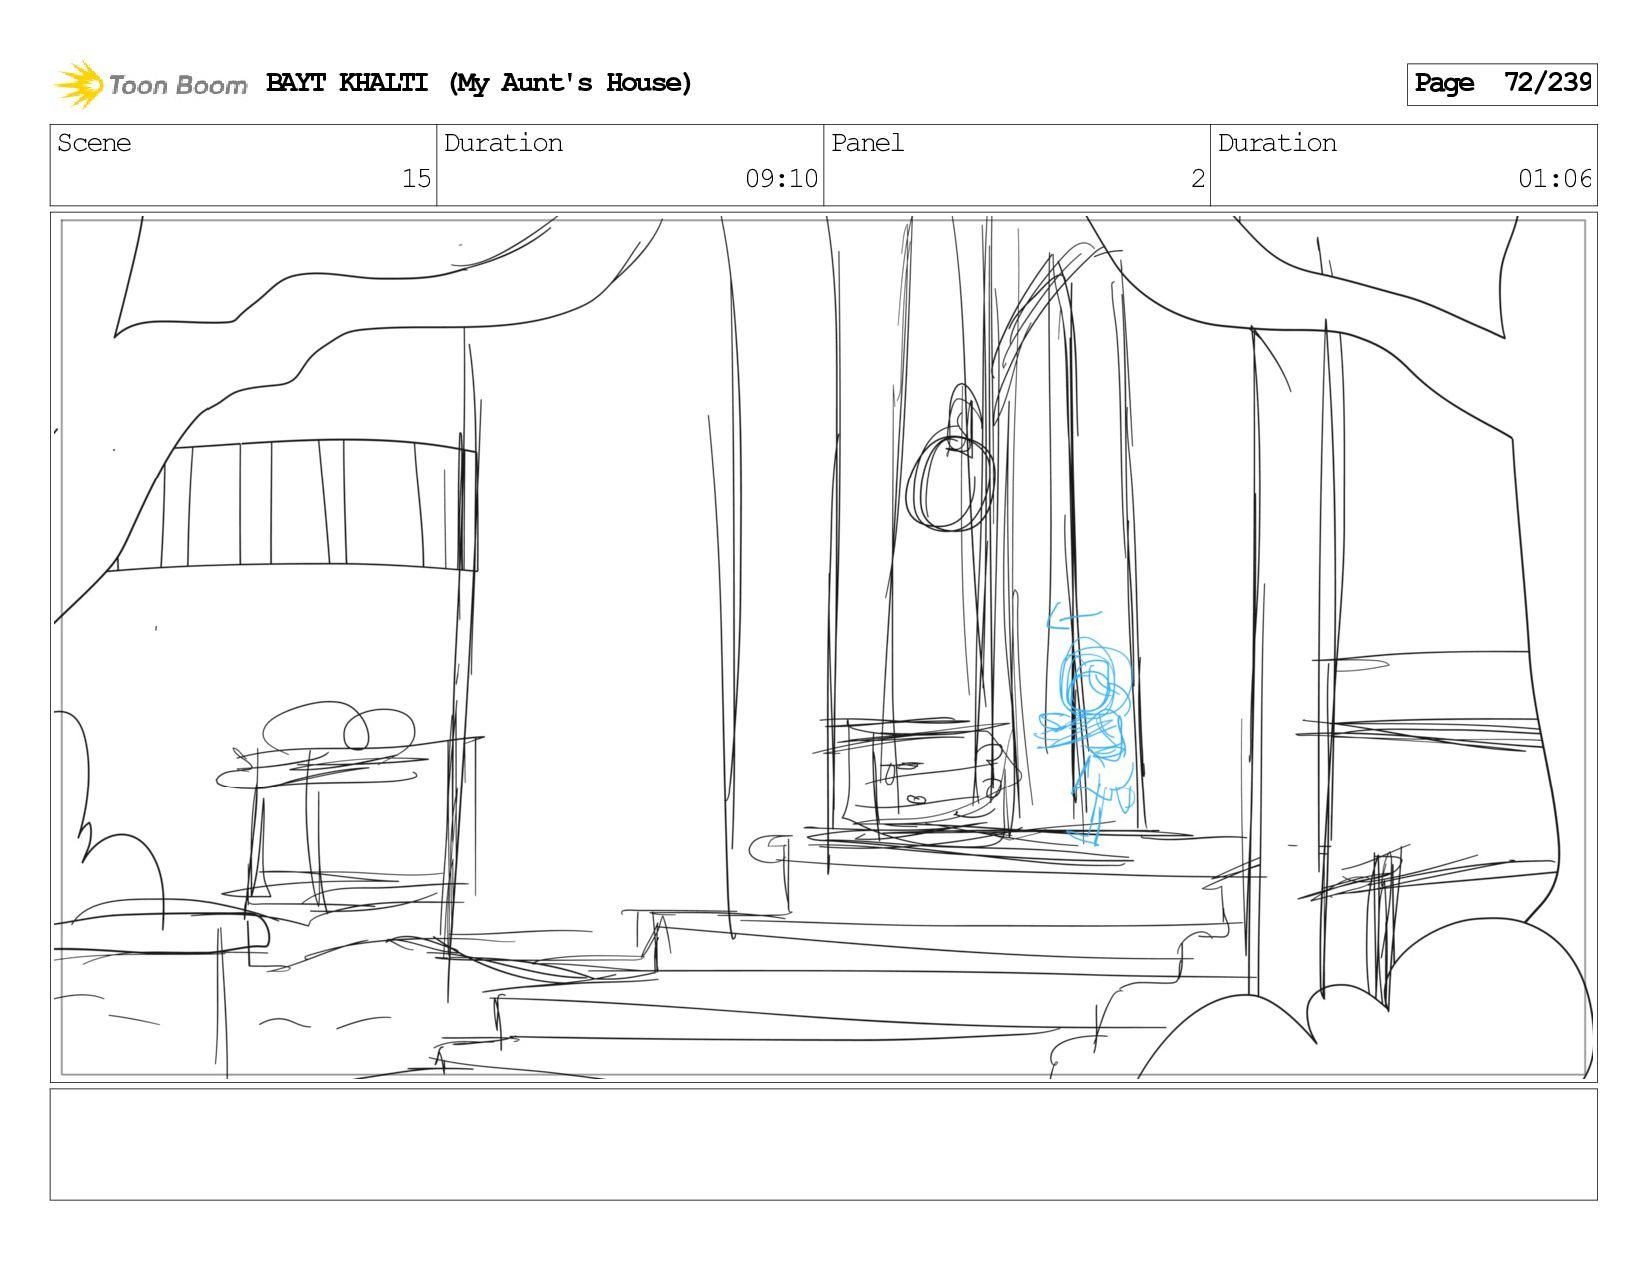This screenshot has height=1275, width=1650.
Task: Select panel duration 01:06
Action: pyautogui.click(x=1554, y=179)
